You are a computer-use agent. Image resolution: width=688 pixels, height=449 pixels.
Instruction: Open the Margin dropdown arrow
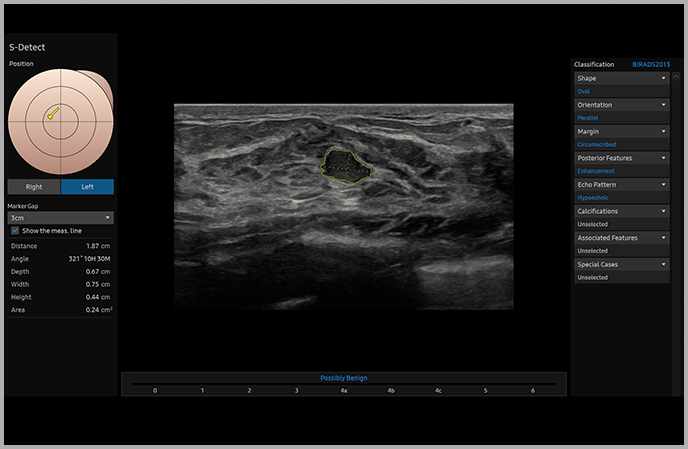coord(663,131)
